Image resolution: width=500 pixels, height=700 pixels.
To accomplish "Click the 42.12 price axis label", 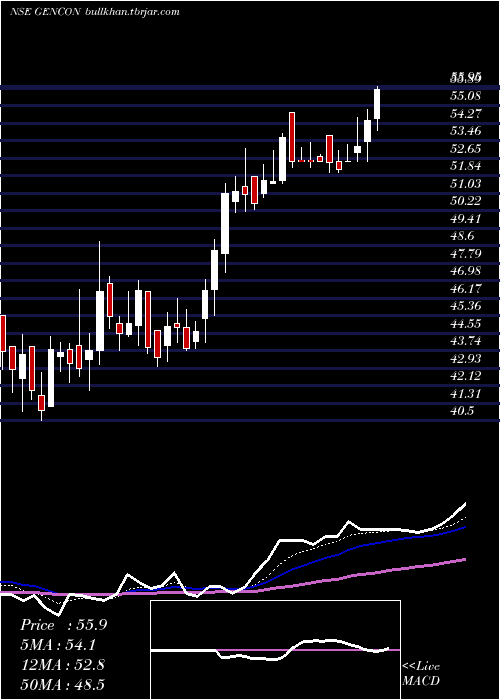I will (465, 376).
